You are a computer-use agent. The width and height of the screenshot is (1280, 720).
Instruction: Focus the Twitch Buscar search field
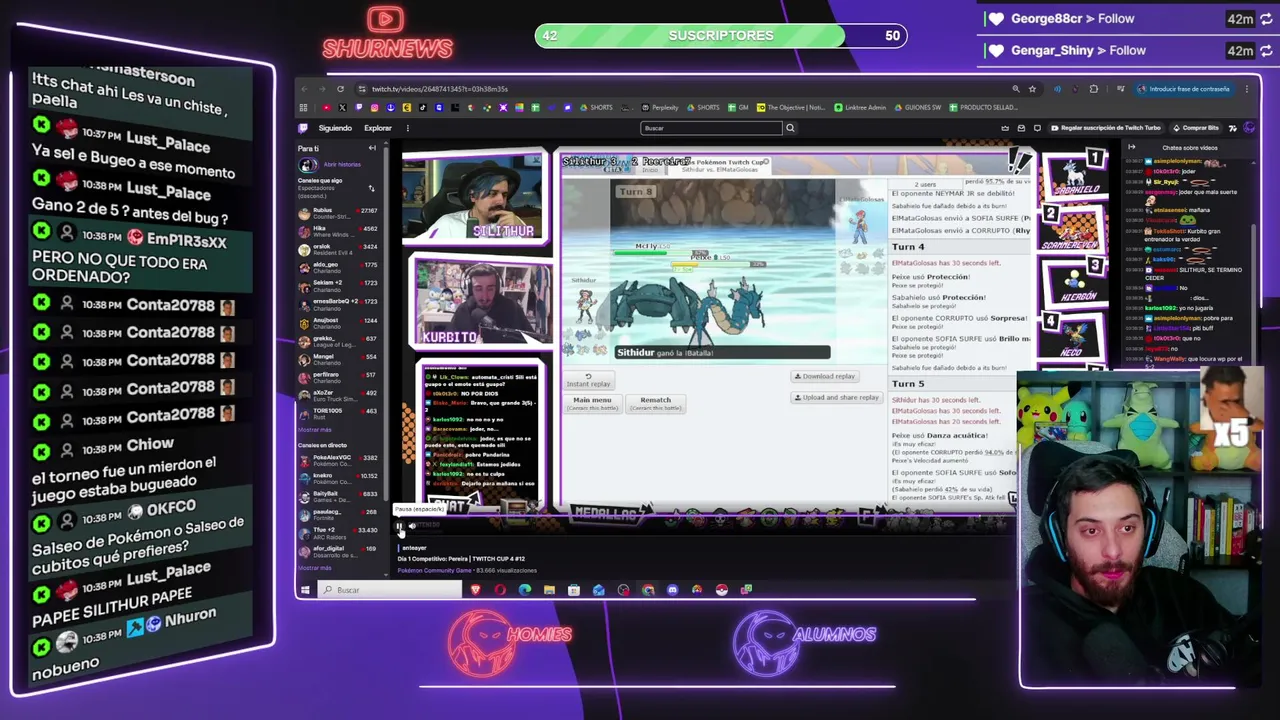tap(711, 128)
